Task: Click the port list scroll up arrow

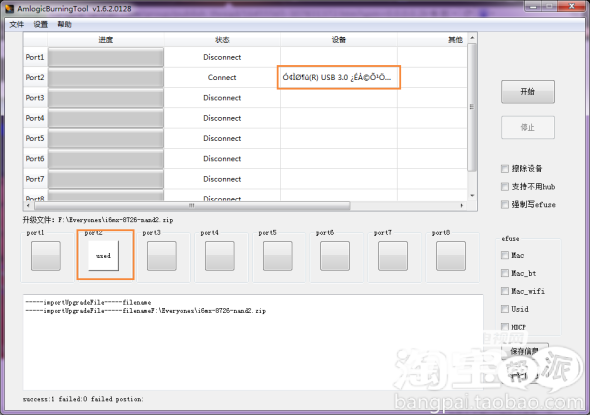Action: pos(472,38)
